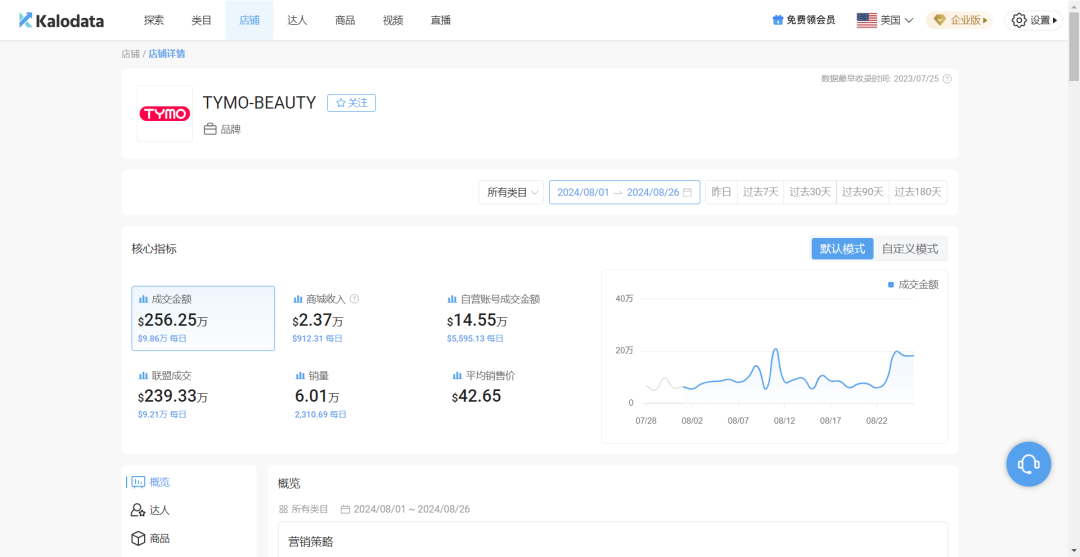Click the gift icon for 免费领会员
Viewport: 1080px width, 557px height.
778,20
